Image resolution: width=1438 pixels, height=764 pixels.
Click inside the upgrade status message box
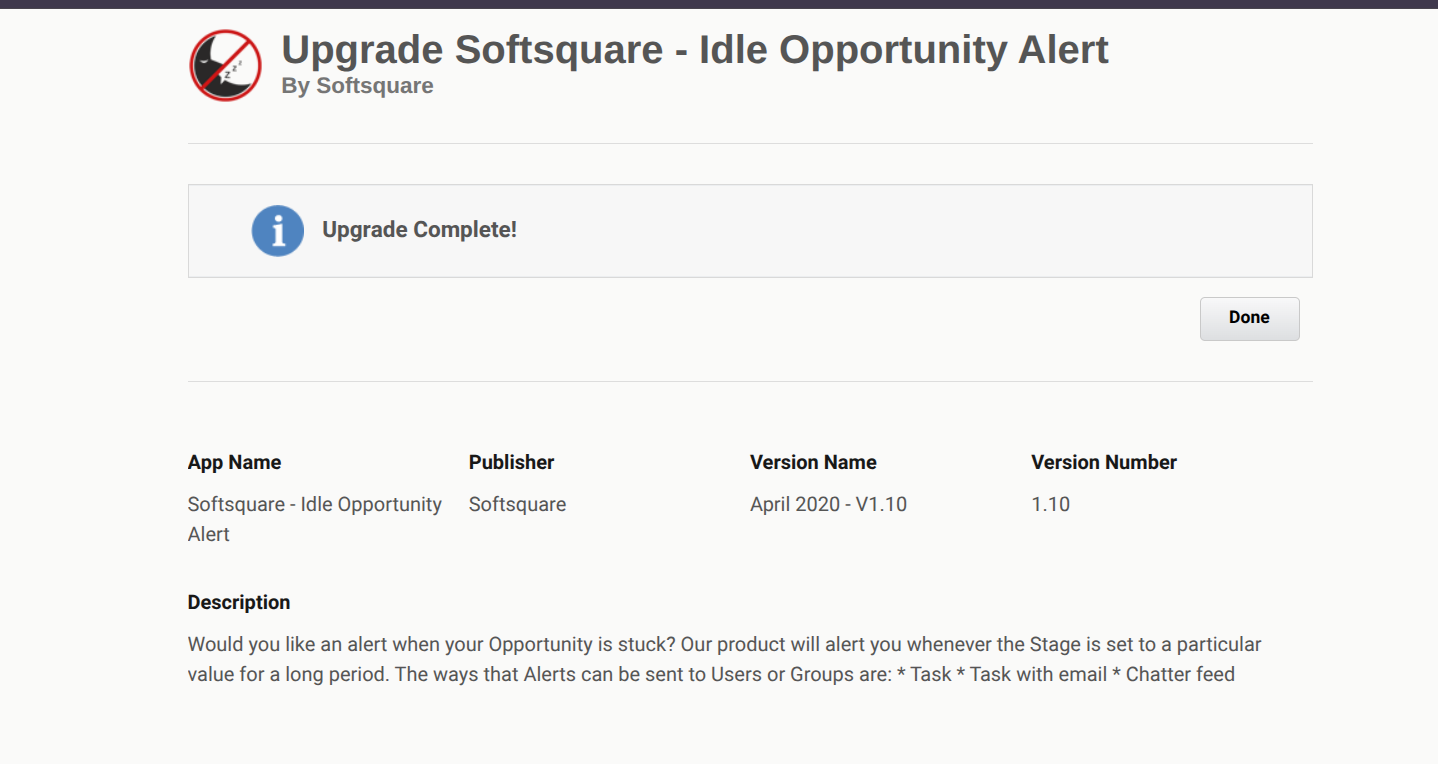tap(750, 231)
